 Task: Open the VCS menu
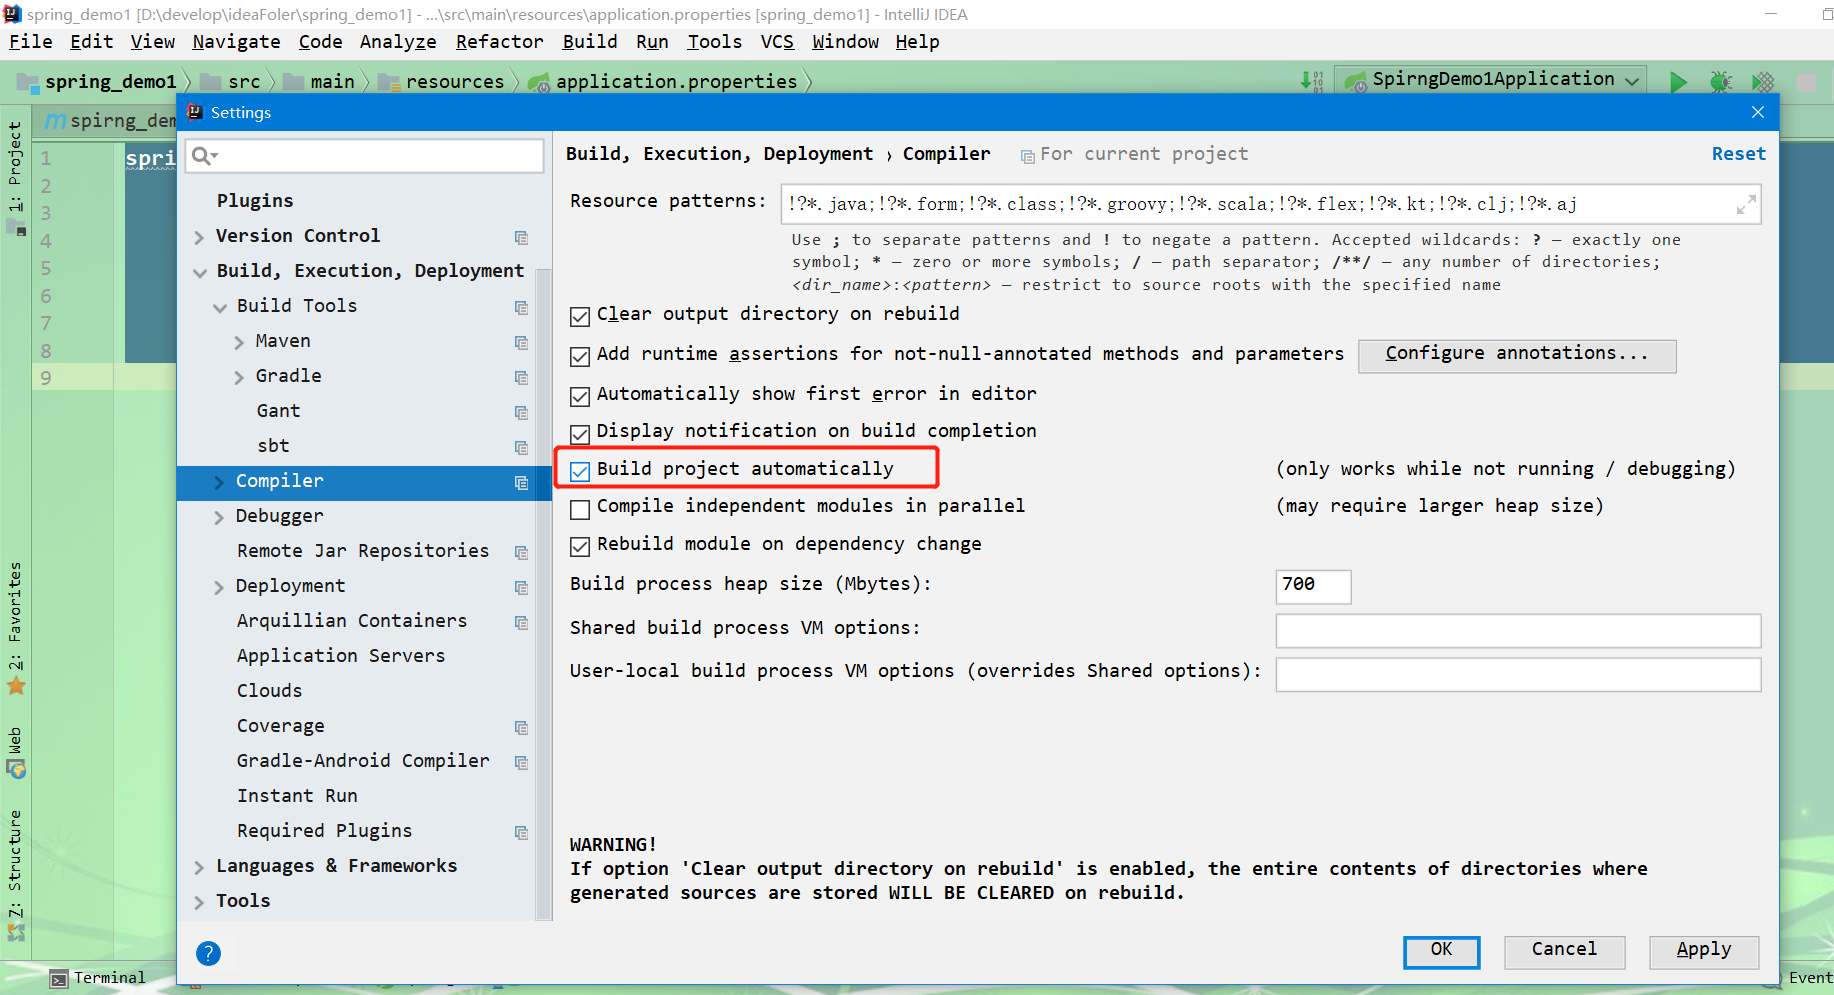point(777,42)
